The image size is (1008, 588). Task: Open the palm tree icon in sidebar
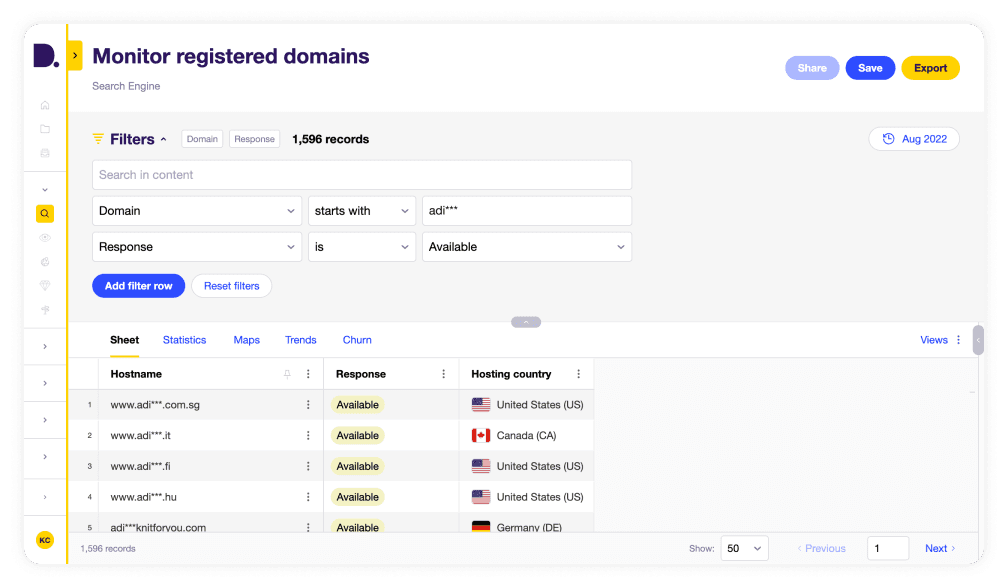click(x=45, y=310)
